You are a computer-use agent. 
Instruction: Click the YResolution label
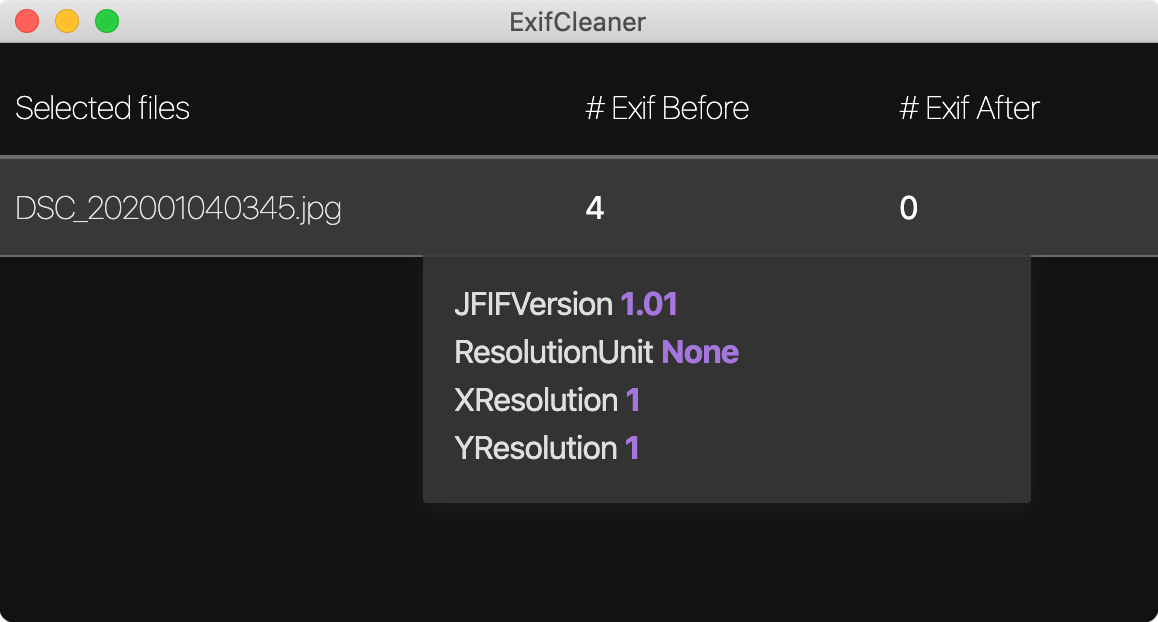[x=535, y=448]
